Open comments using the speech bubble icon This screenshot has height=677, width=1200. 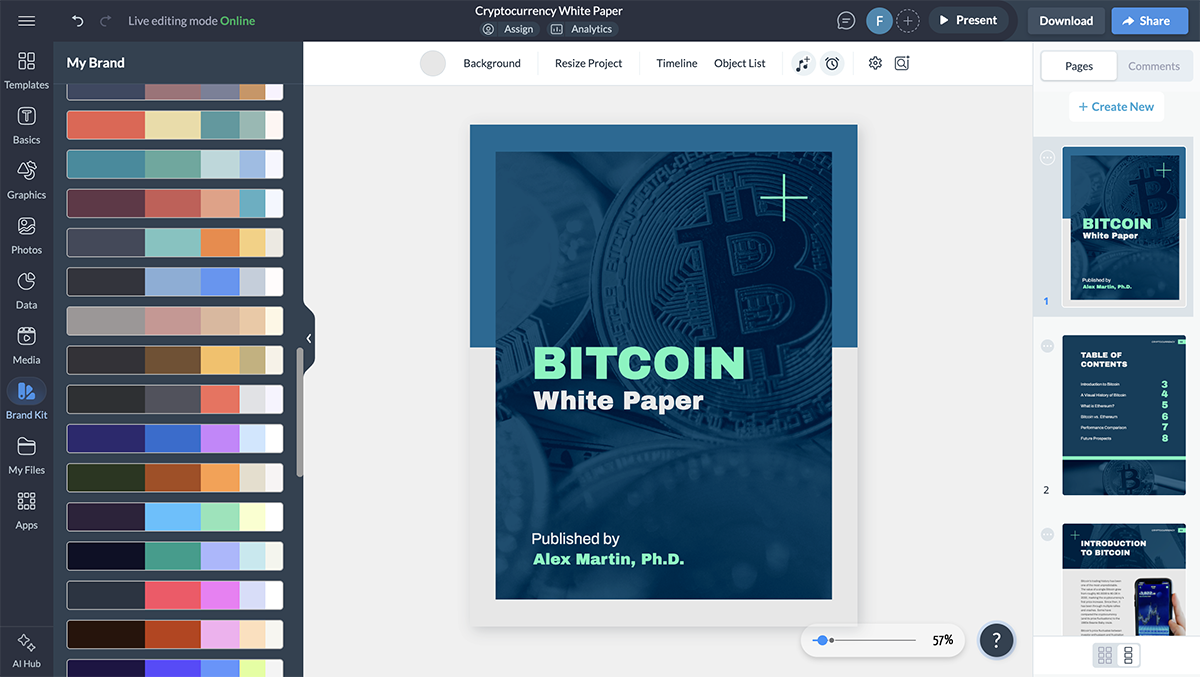click(845, 20)
